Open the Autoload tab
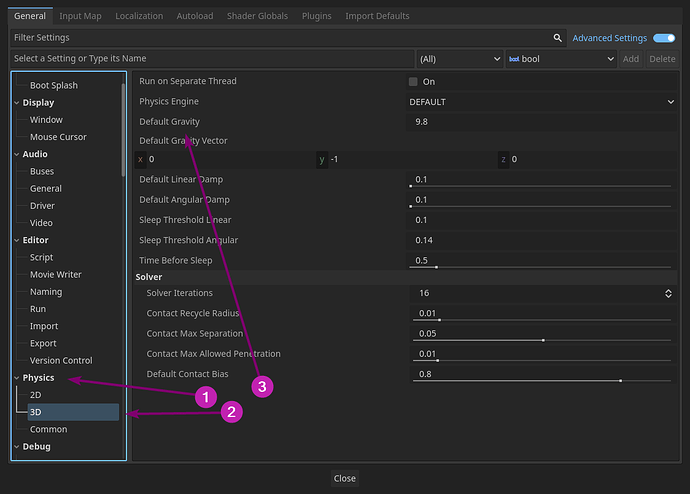Screen dimensions: 690x494 (195, 16)
